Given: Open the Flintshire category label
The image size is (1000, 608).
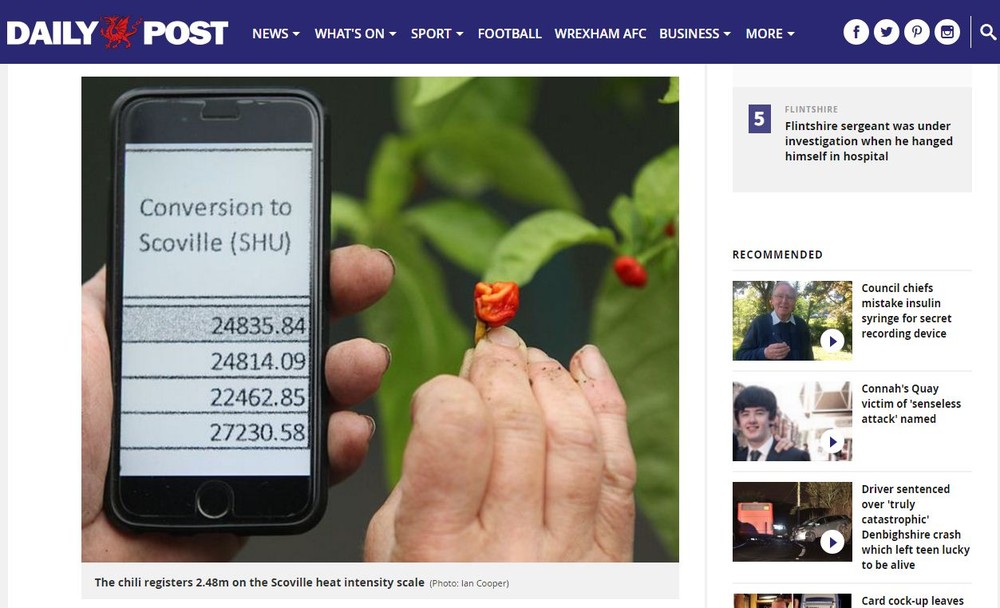Looking at the screenshot, I should click(x=811, y=109).
